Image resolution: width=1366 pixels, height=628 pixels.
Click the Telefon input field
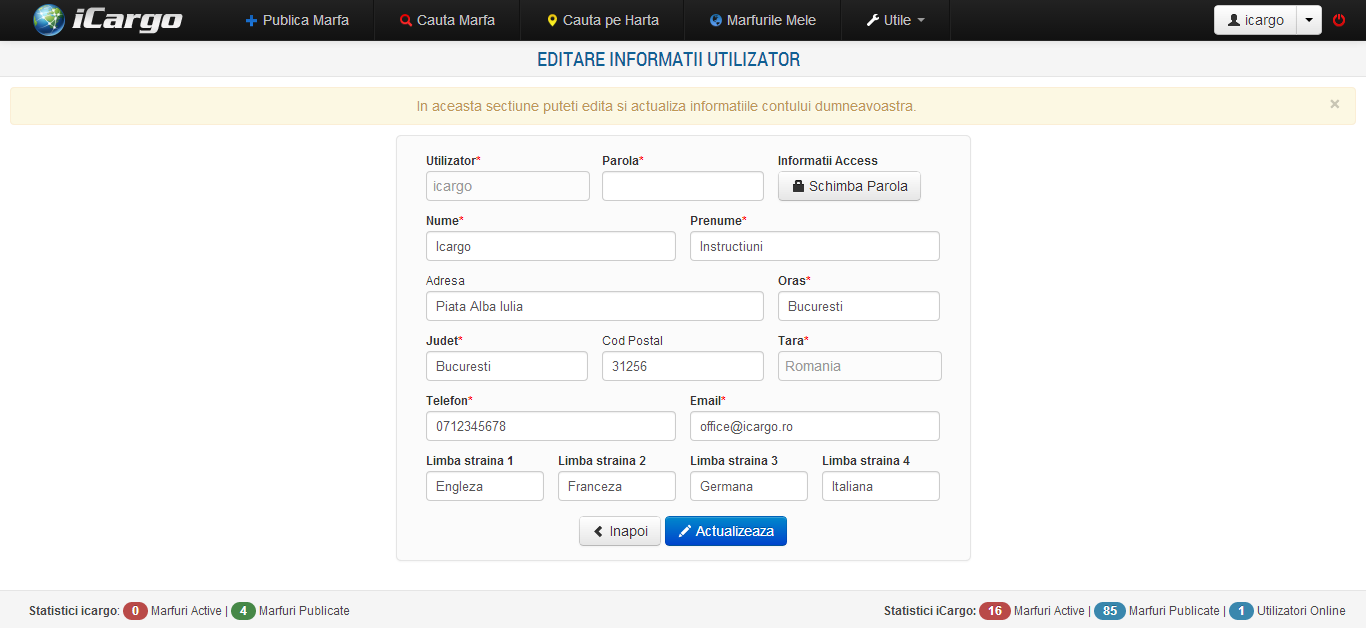coord(550,426)
